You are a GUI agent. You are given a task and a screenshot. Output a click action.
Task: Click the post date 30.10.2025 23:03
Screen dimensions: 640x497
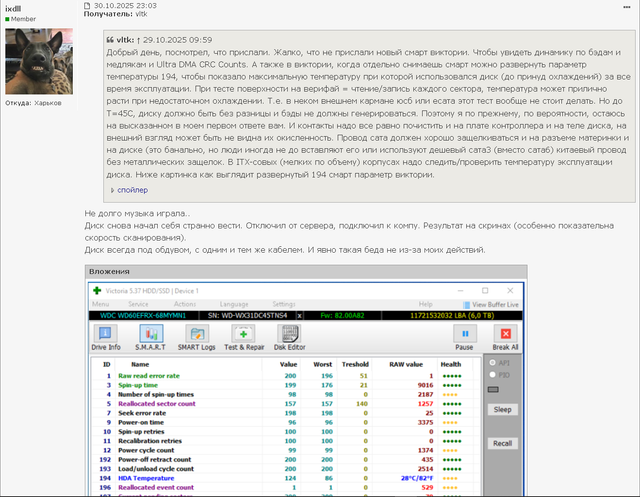tap(125, 6)
